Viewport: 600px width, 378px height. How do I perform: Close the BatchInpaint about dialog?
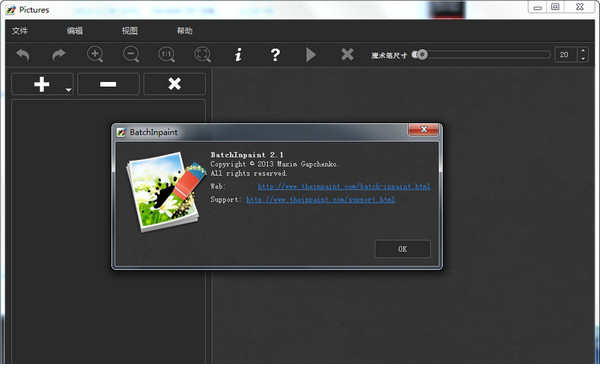pyautogui.click(x=424, y=129)
